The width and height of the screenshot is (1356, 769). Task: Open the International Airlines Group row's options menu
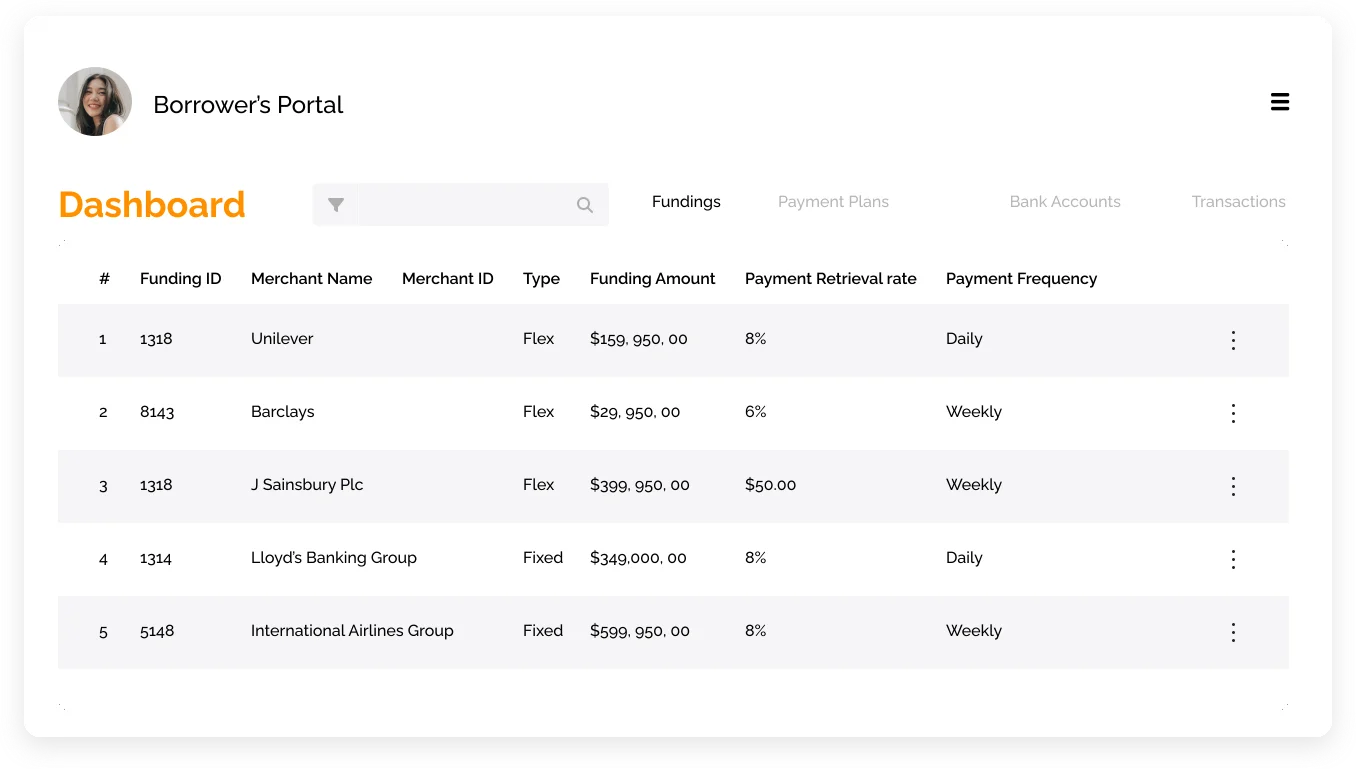(1233, 632)
